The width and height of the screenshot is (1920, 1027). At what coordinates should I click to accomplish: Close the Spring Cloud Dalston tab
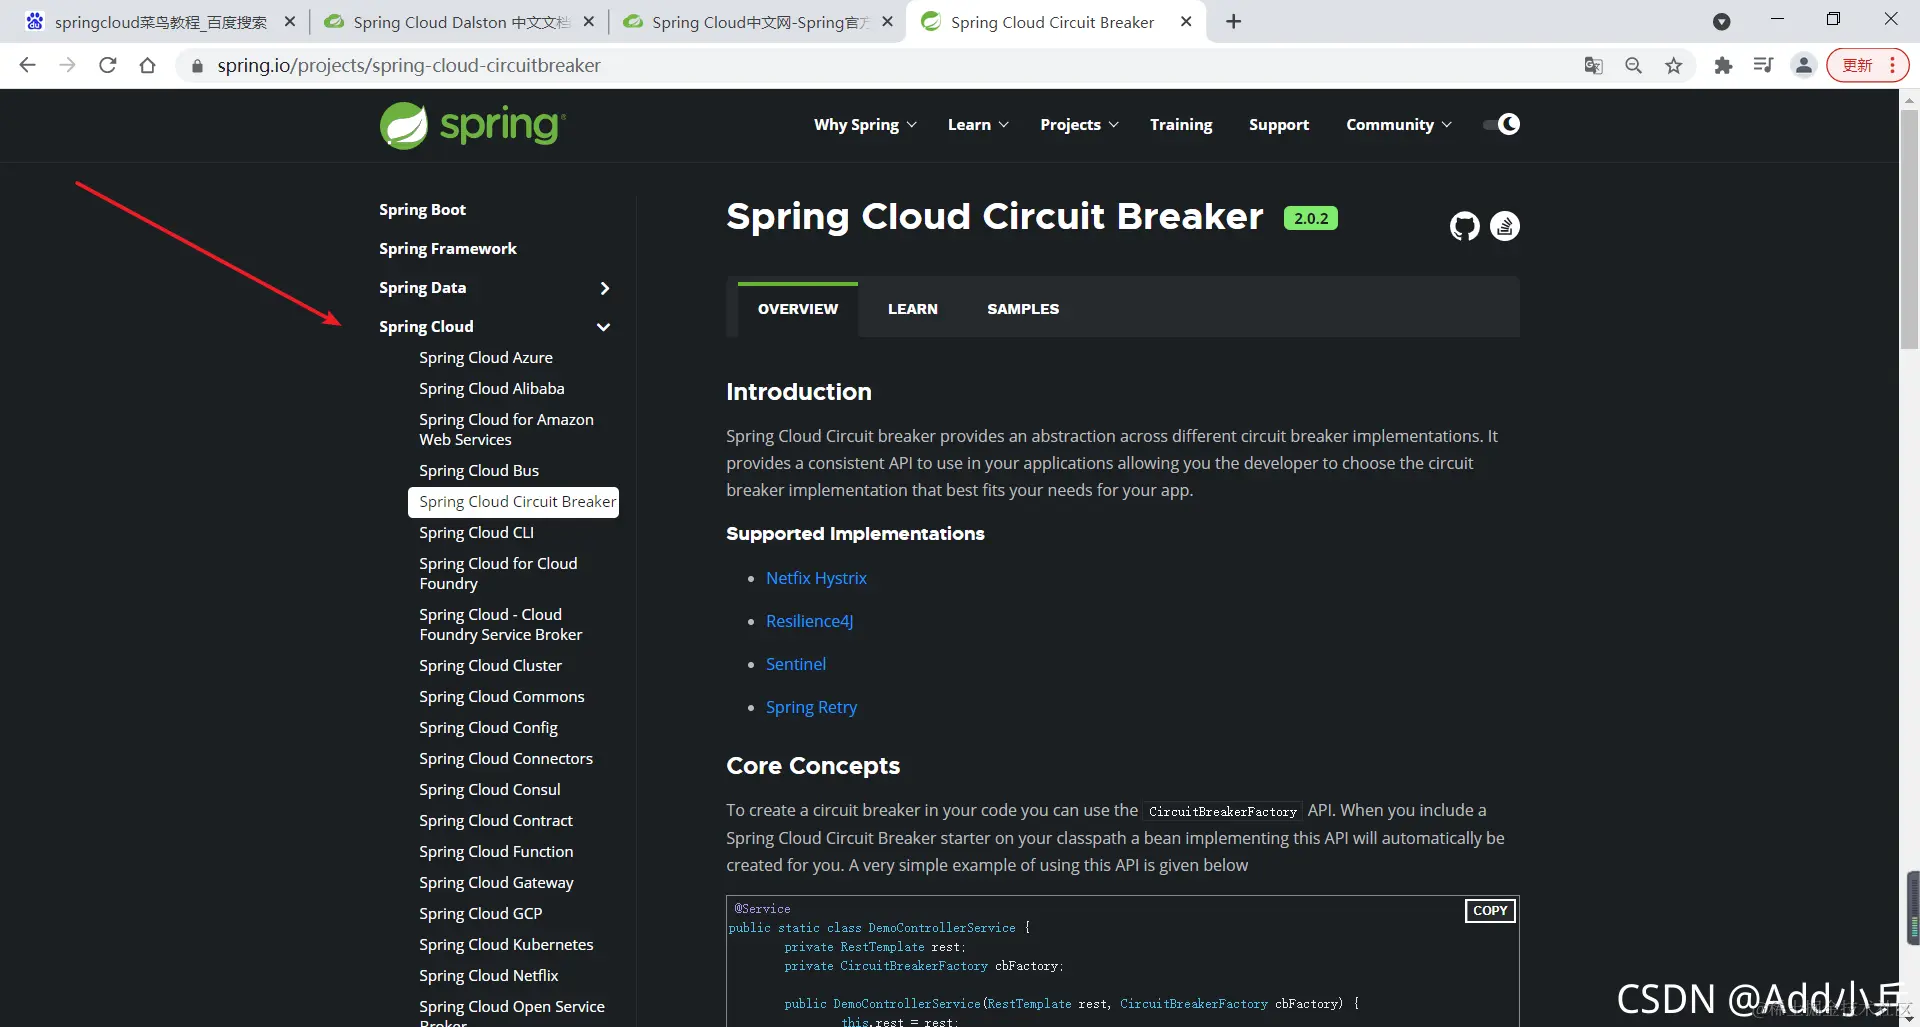pos(589,22)
